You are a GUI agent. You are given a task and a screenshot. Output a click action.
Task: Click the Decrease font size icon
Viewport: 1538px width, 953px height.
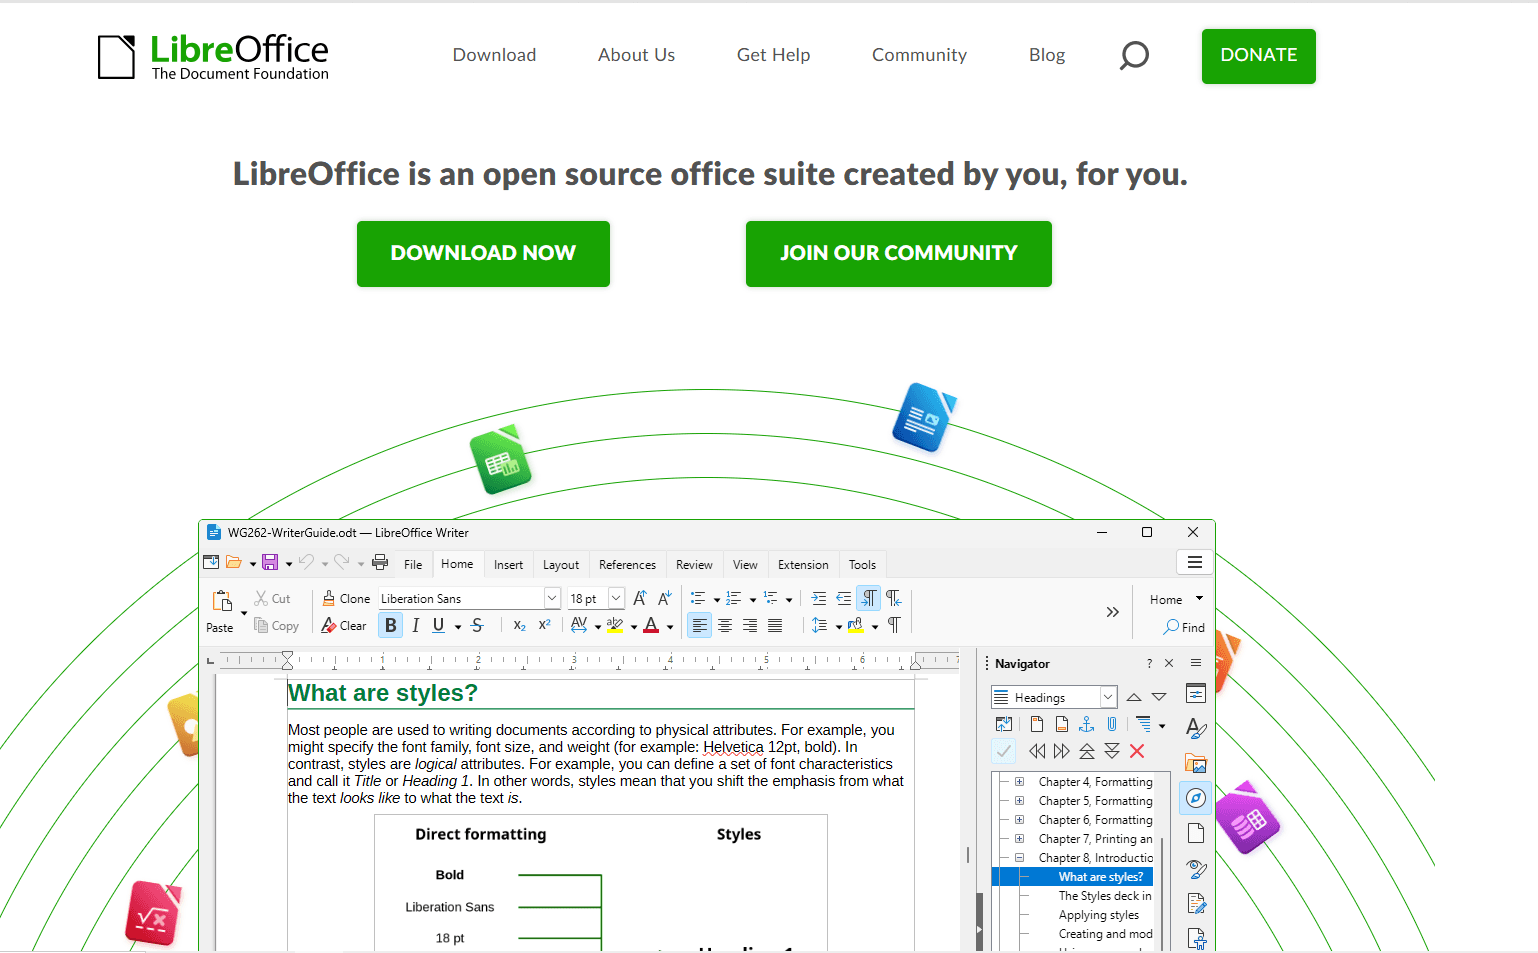665,598
